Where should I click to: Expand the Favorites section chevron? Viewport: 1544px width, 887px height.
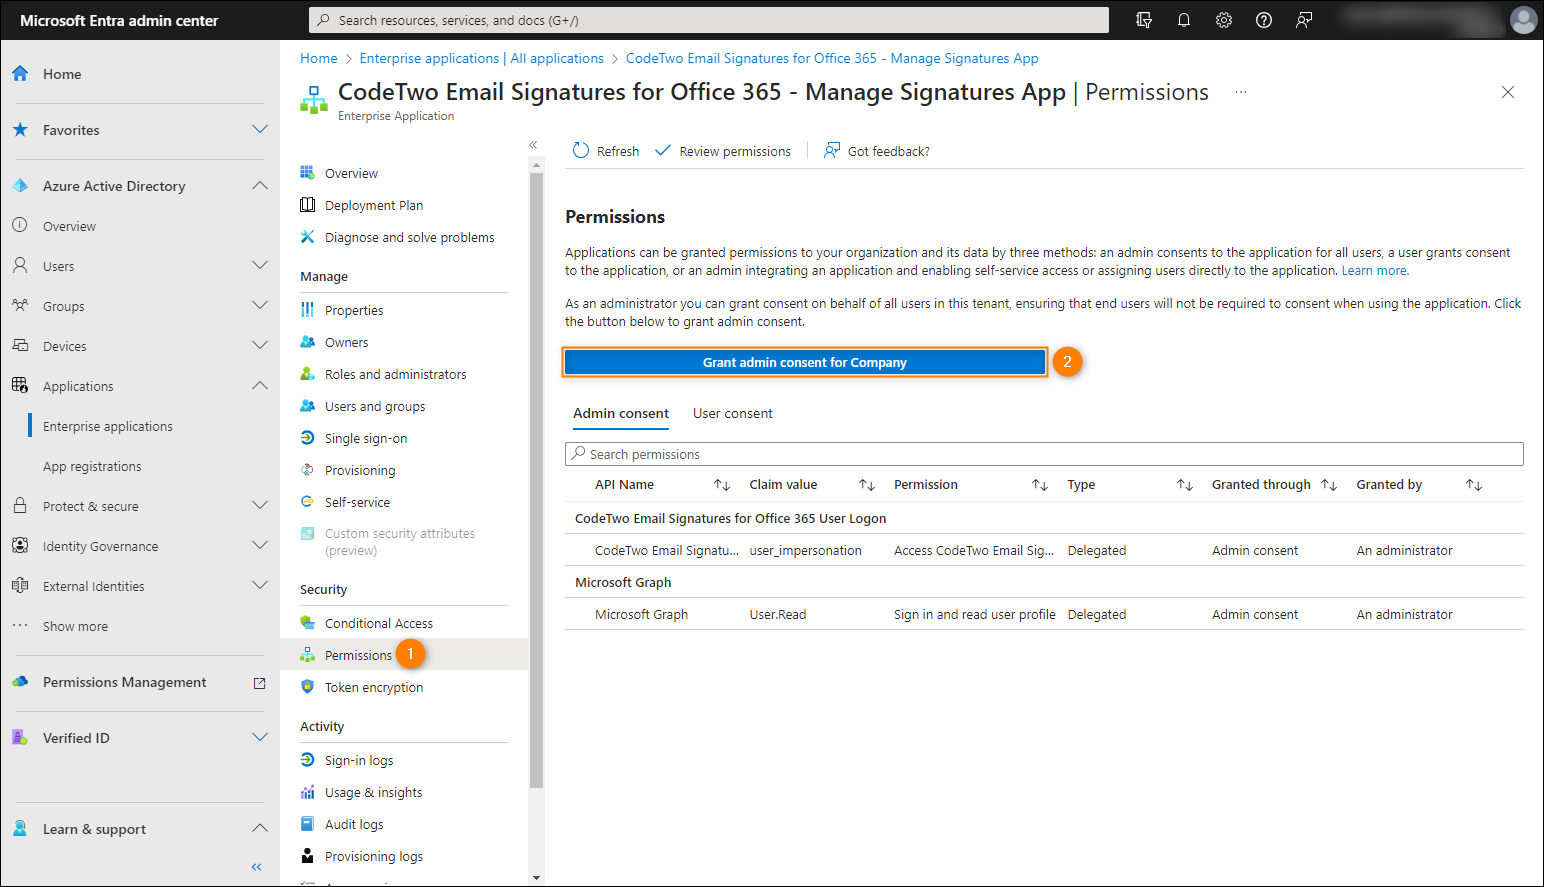(x=260, y=129)
